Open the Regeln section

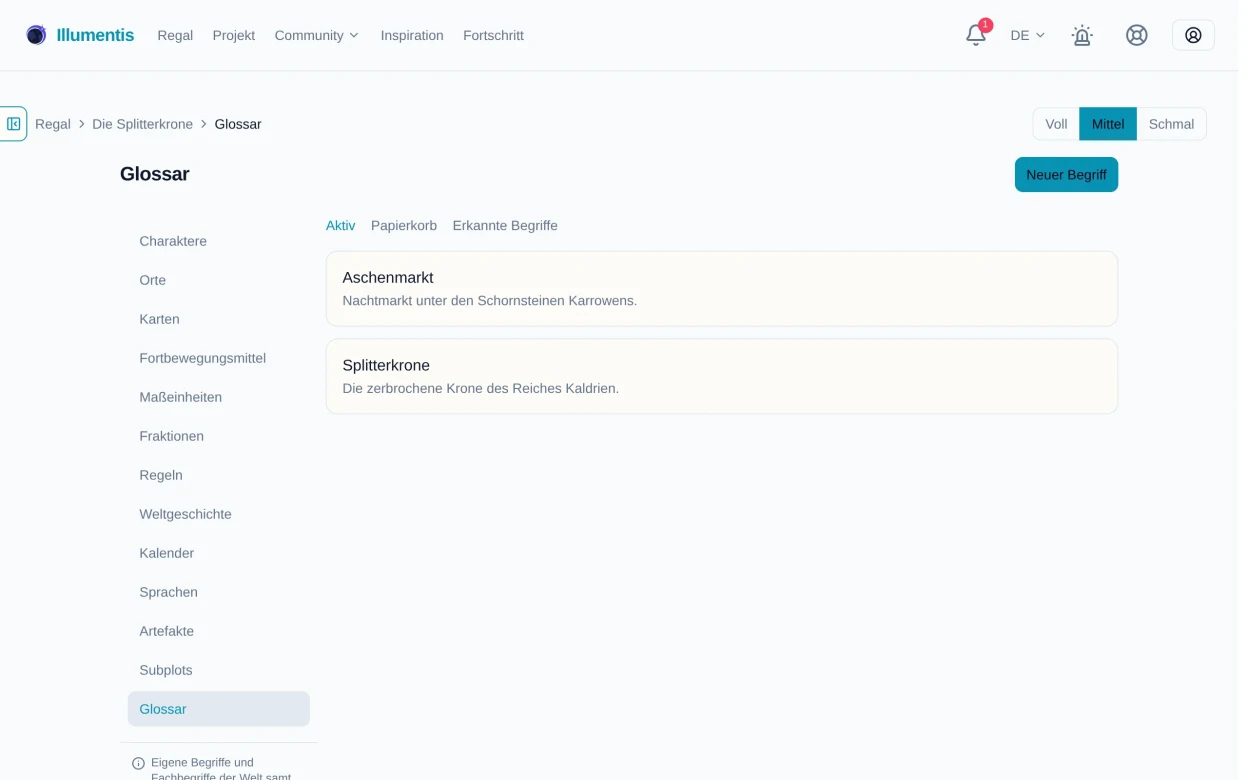pyautogui.click(x=219, y=475)
